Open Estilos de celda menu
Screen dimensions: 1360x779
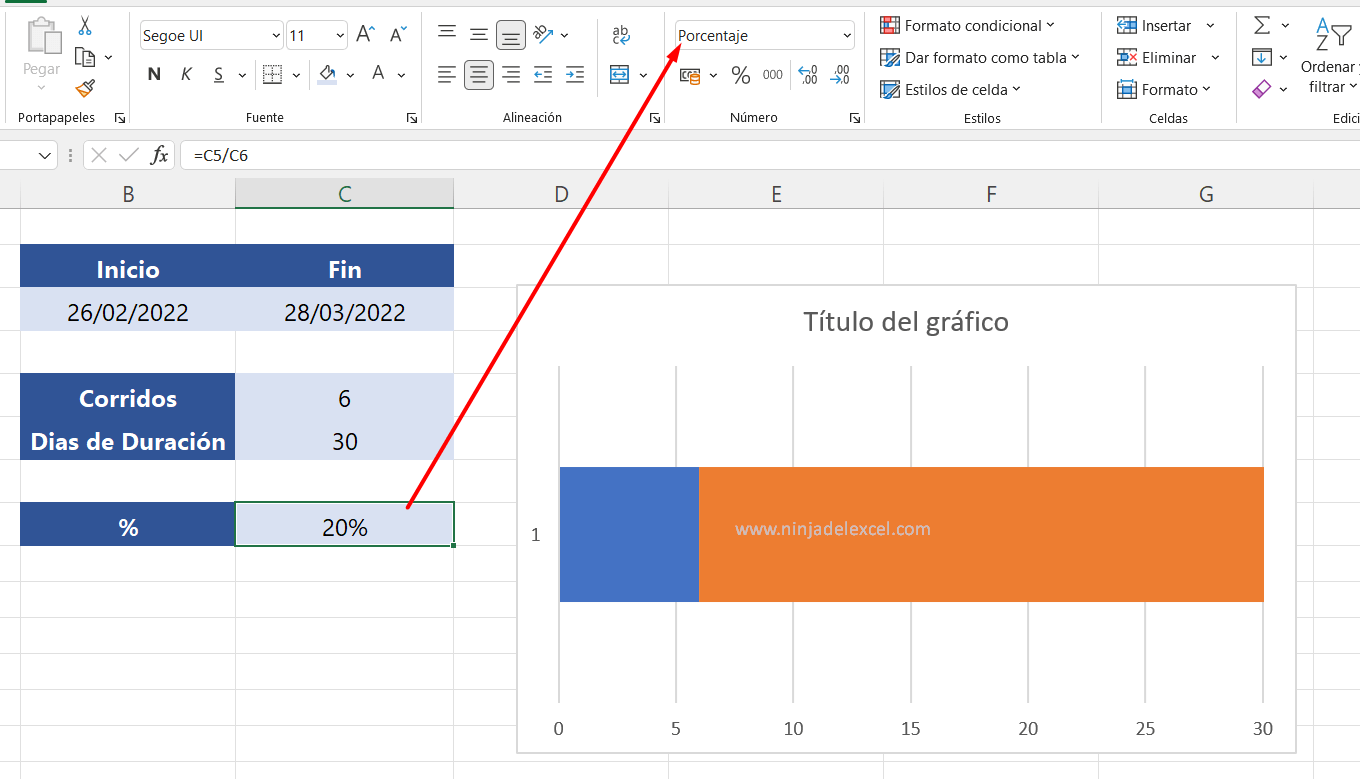click(x=951, y=90)
